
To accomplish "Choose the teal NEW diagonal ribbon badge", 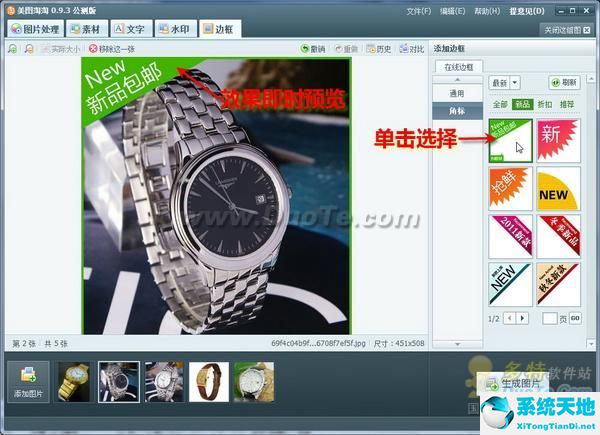I will (510, 284).
